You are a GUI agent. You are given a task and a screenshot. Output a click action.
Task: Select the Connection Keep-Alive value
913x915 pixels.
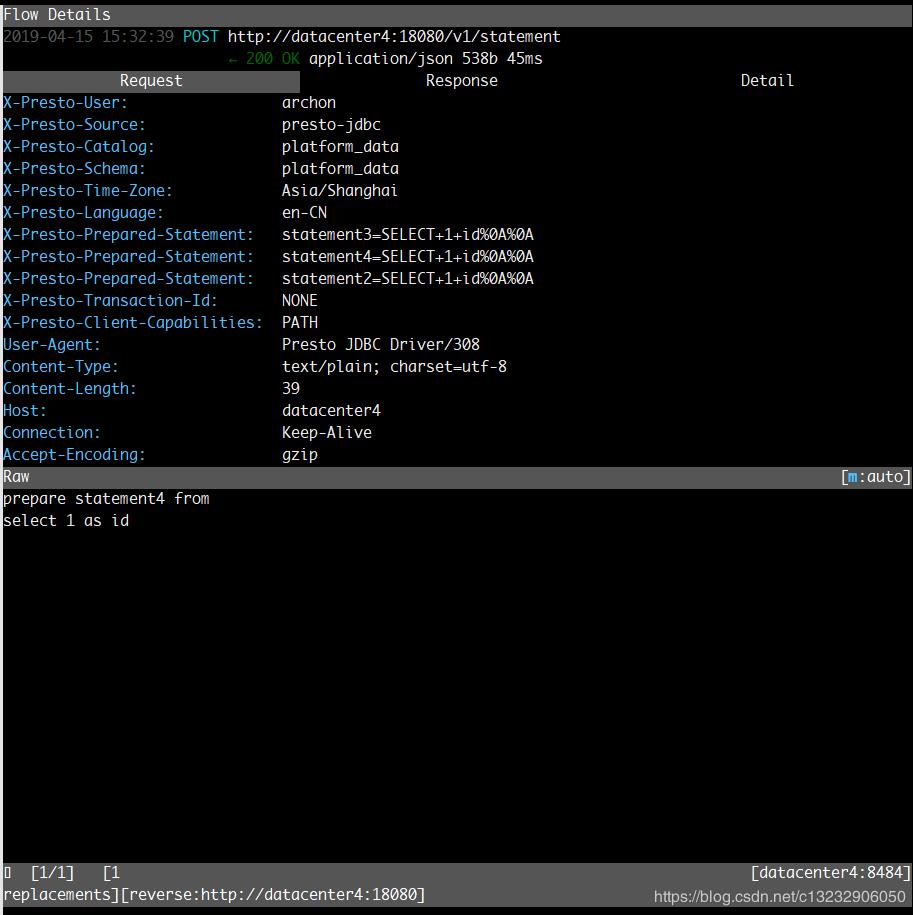(327, 432)
